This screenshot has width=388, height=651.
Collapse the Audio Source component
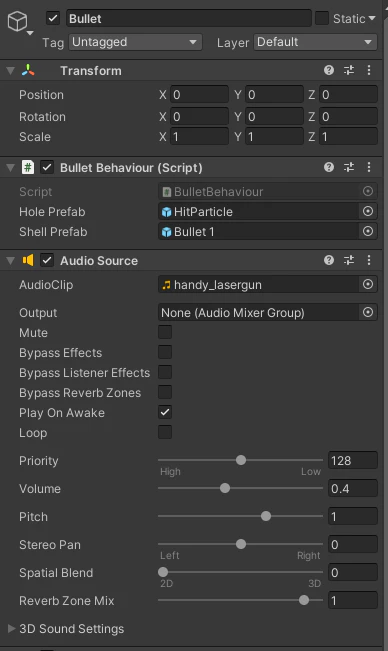pos(10,261)
